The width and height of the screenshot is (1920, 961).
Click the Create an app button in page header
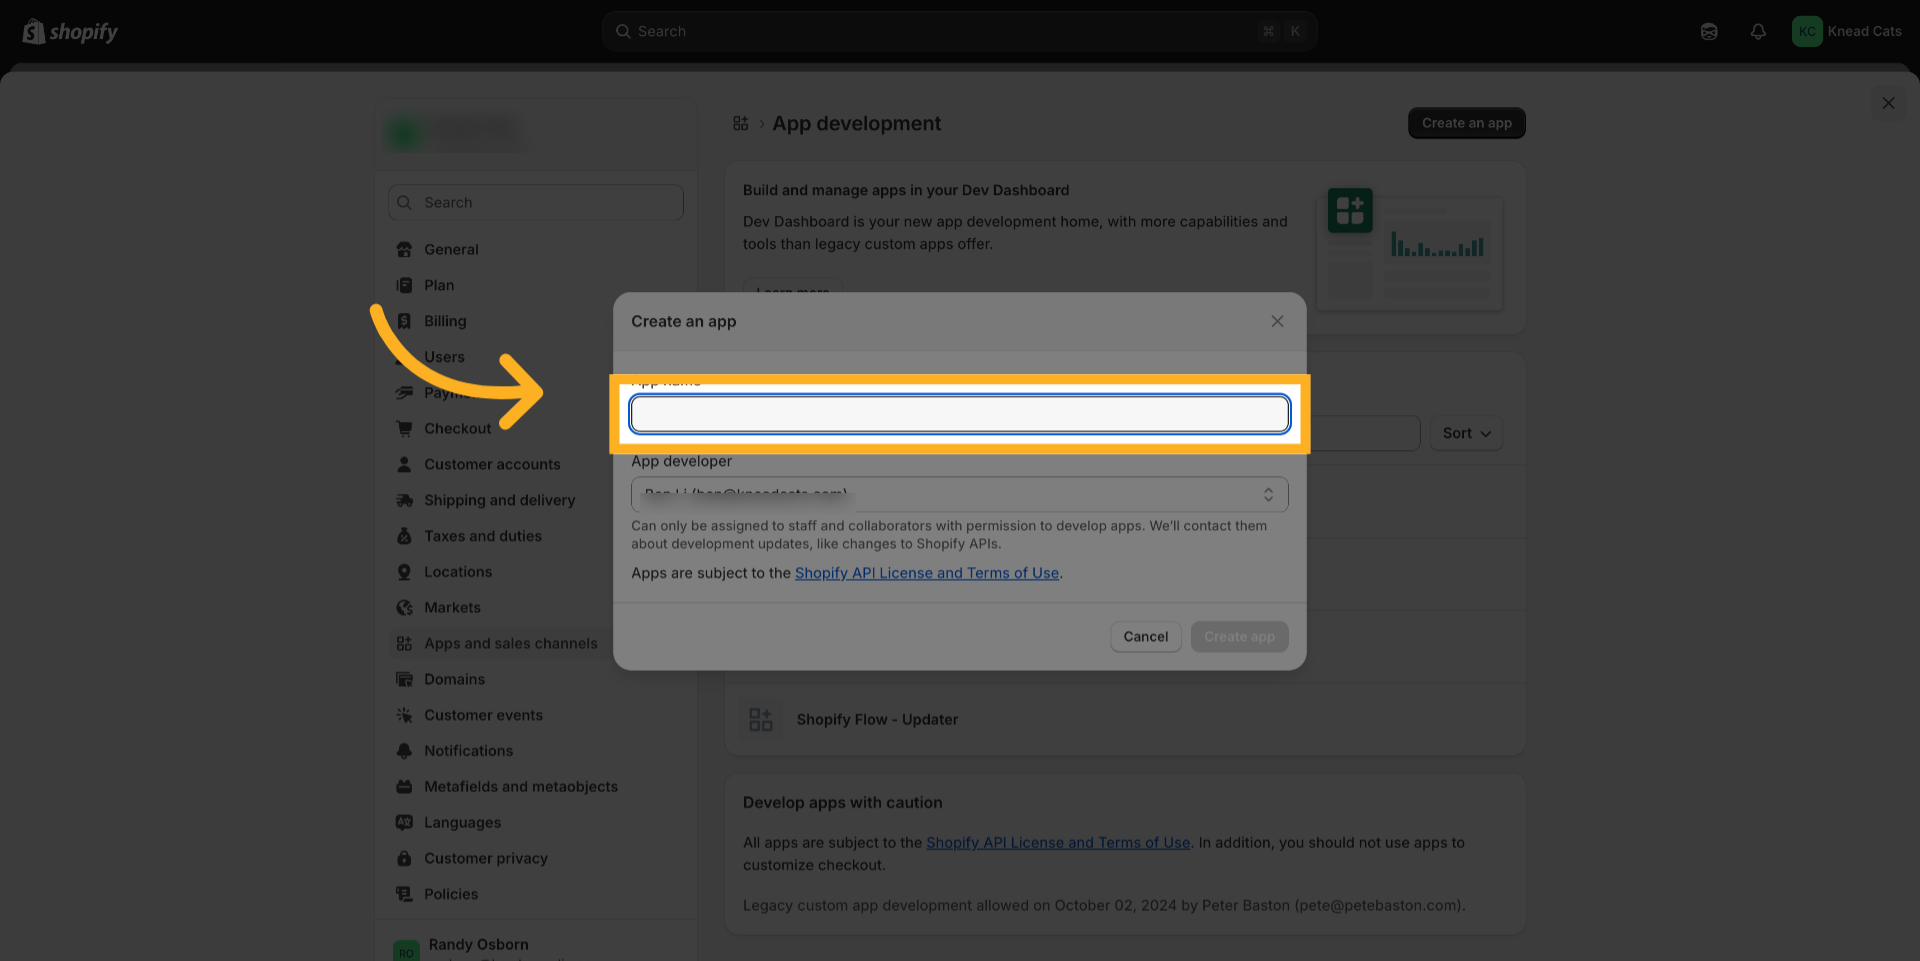point(1467,123)
